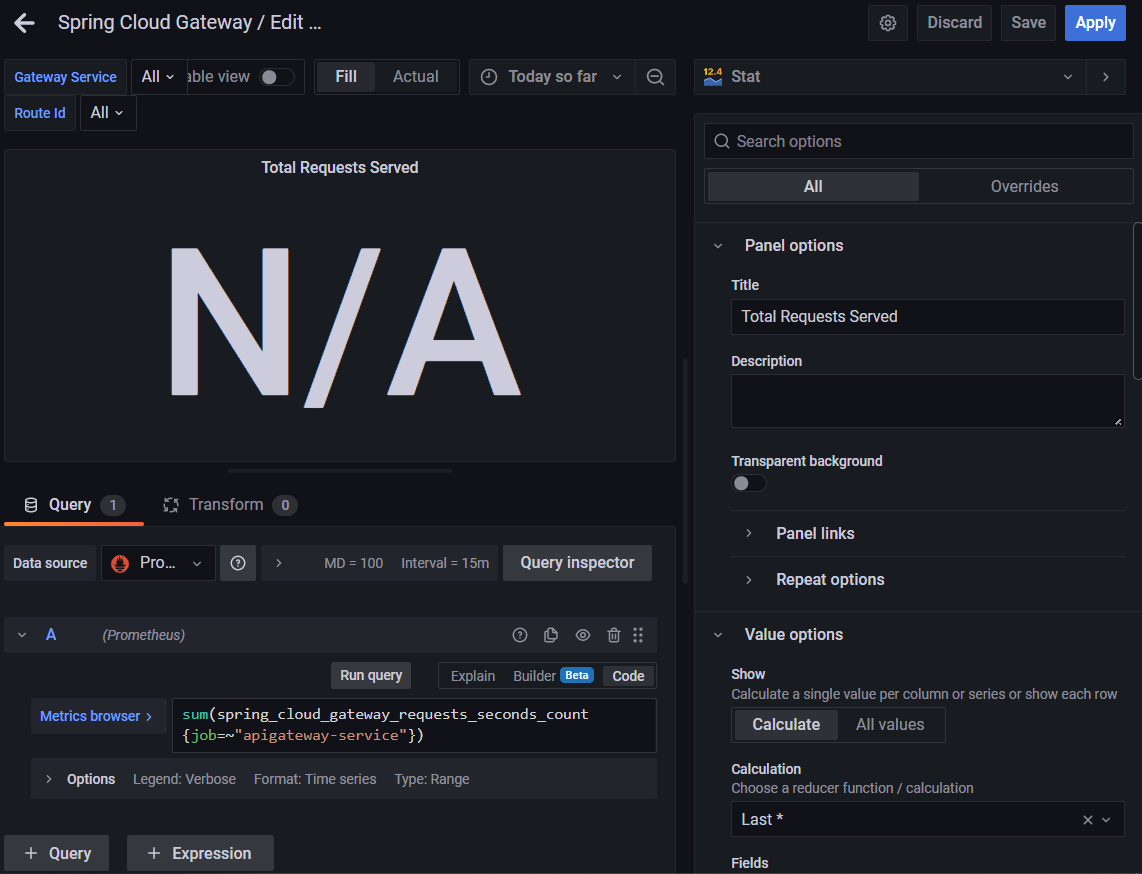This screenshot has height=874, width=1142.
Task: Delete query A with trash icon
Action: [x=614, y=635]
